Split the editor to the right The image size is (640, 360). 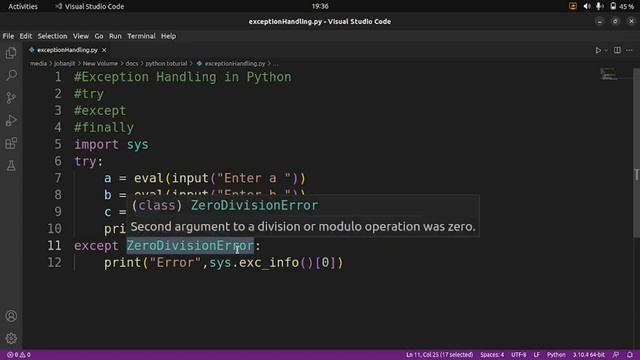click(617, 50)
